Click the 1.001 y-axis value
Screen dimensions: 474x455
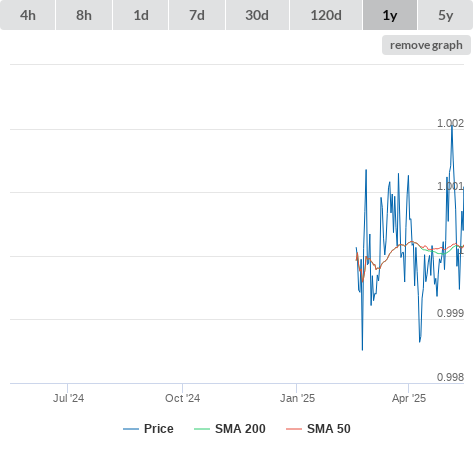pyautogui.click(x=450, y=186)
